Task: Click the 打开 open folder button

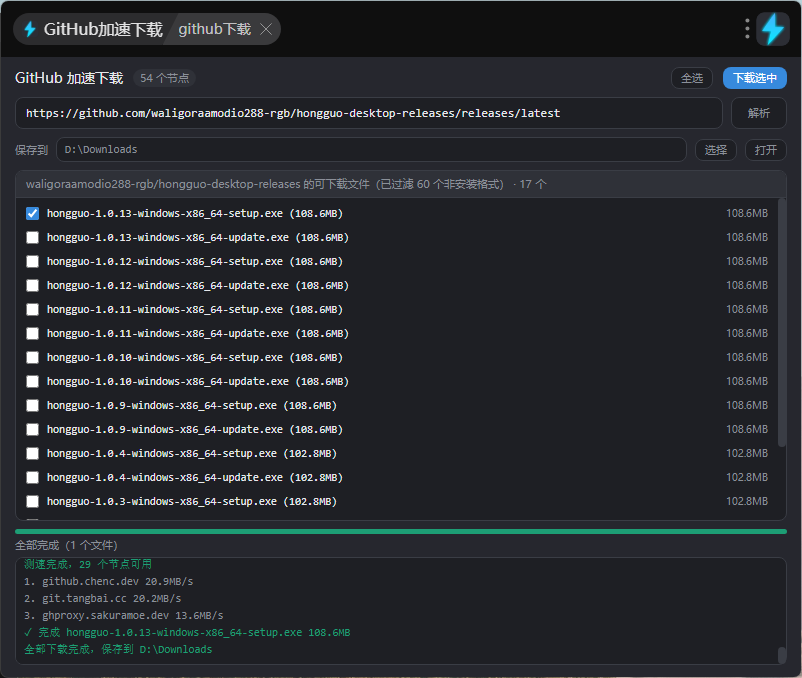Action: coord(765,150)
